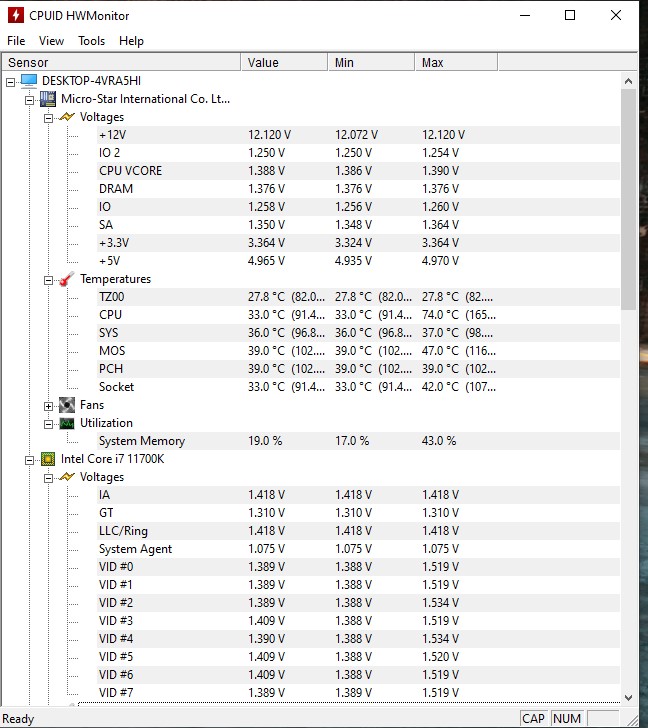The height and width of the screenshot is (728, 648).
Task: Click the Intel Core i7 Voltages icon
Action: pos(67,477)
